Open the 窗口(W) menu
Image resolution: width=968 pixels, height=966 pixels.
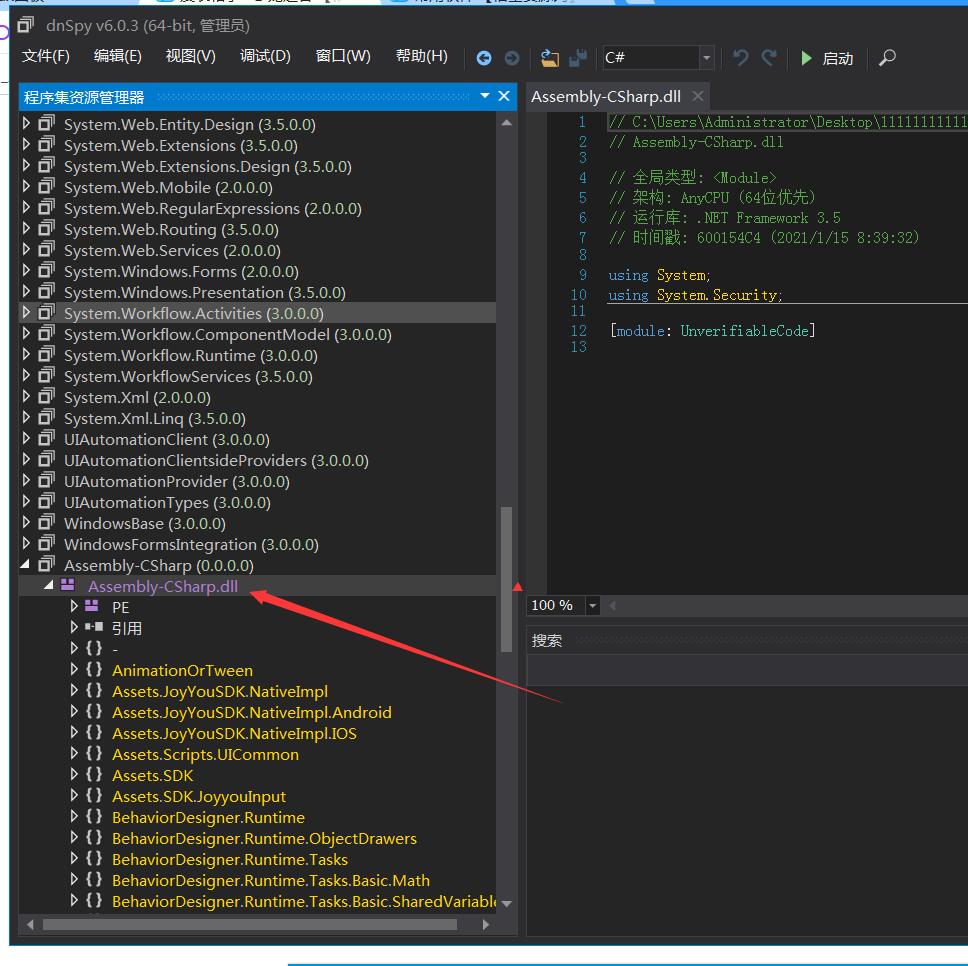[x=343, y=56]
